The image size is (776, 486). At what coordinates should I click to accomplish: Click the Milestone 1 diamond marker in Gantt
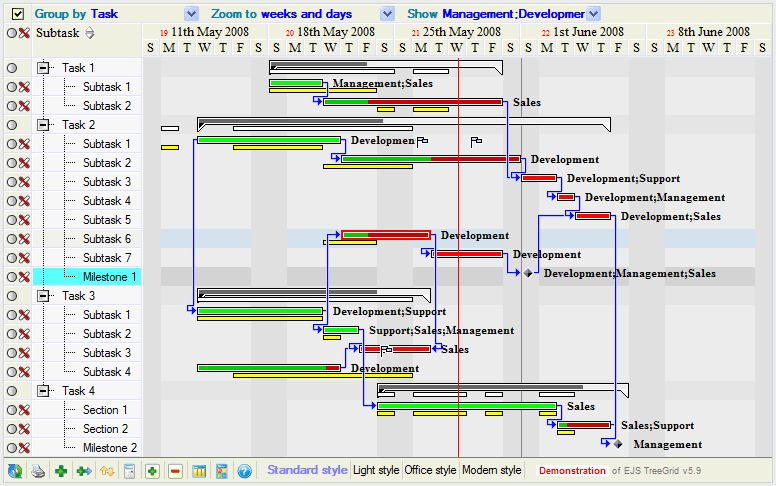tap(527, 273)
